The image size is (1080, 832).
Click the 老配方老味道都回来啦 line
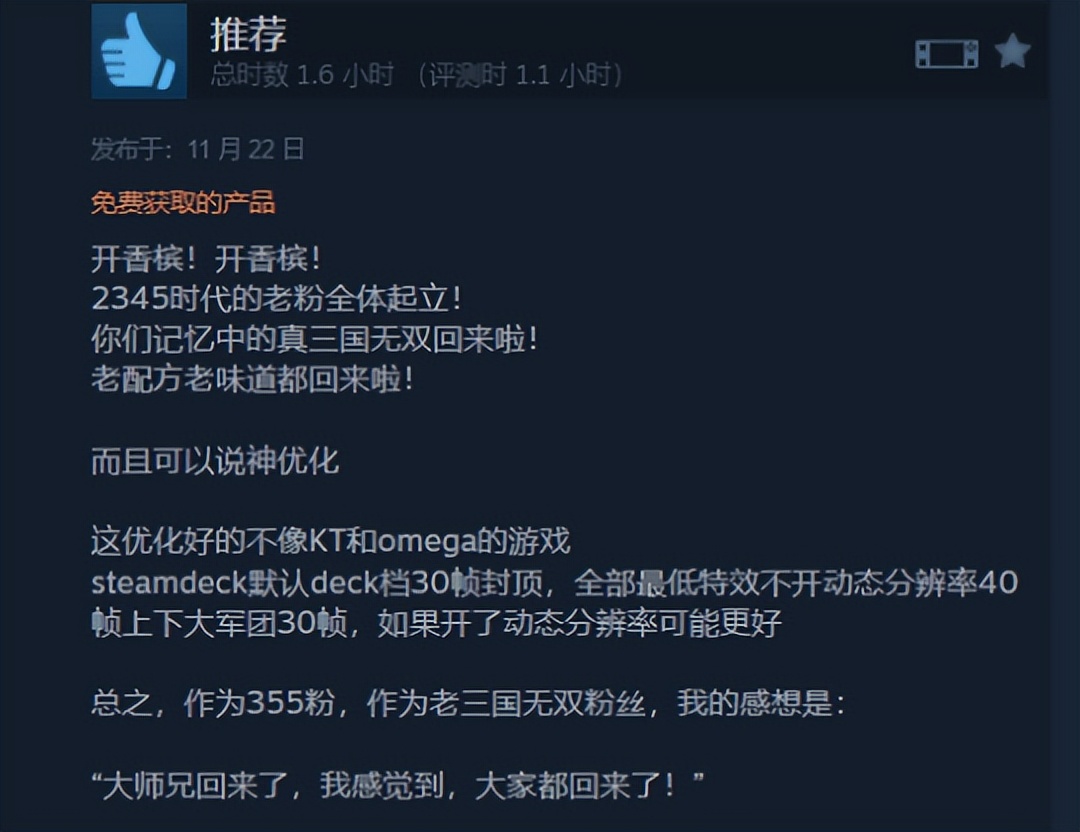click(x=252, y=379)
